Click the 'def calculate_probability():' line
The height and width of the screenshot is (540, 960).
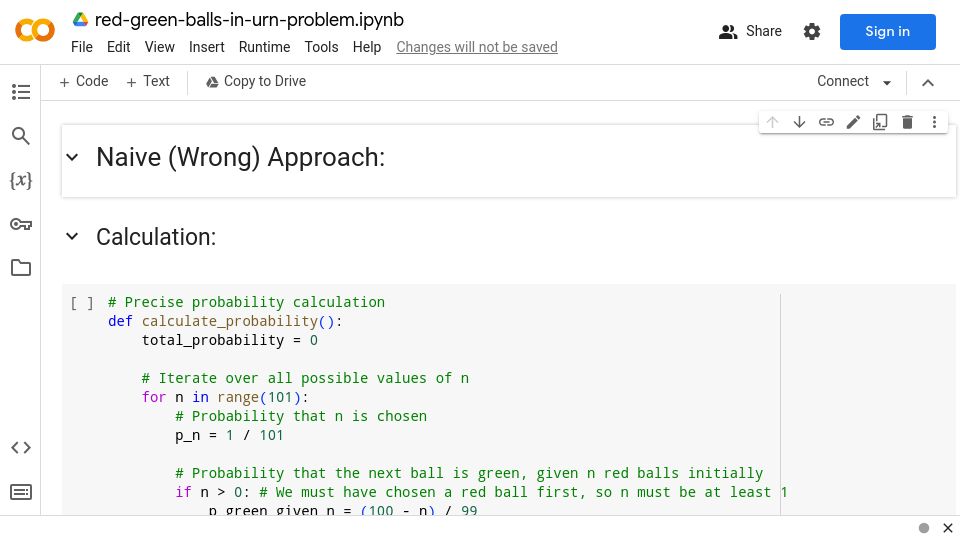pyautogui.click(x=225, y=321)
